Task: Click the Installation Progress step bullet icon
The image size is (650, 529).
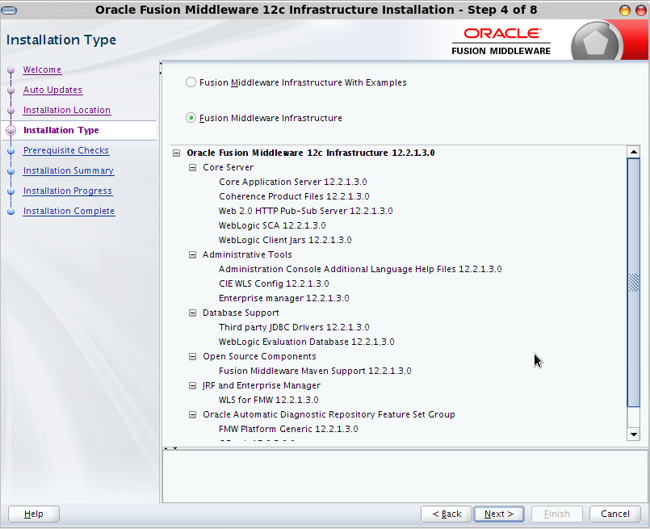Action: coord(11,192)
